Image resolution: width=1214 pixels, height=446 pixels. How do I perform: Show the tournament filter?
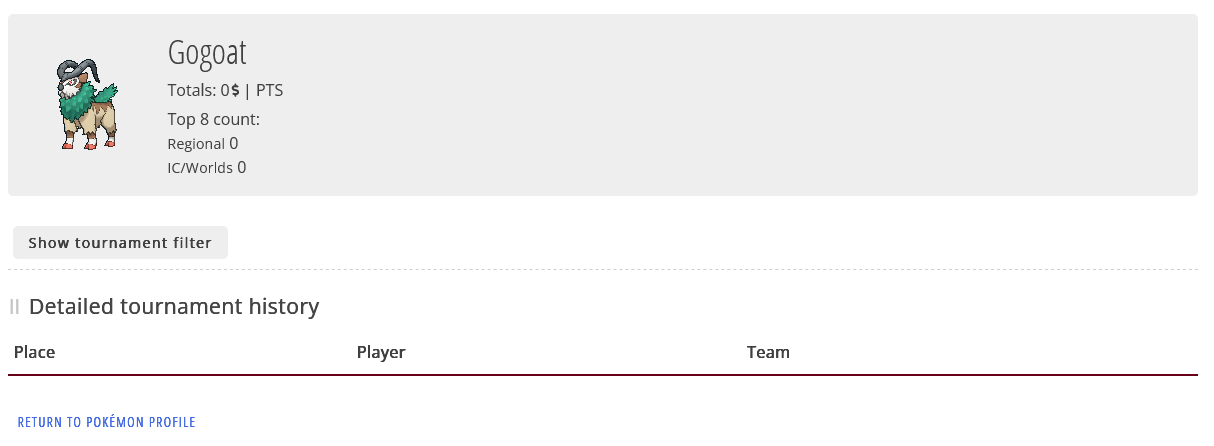point(120,243)
